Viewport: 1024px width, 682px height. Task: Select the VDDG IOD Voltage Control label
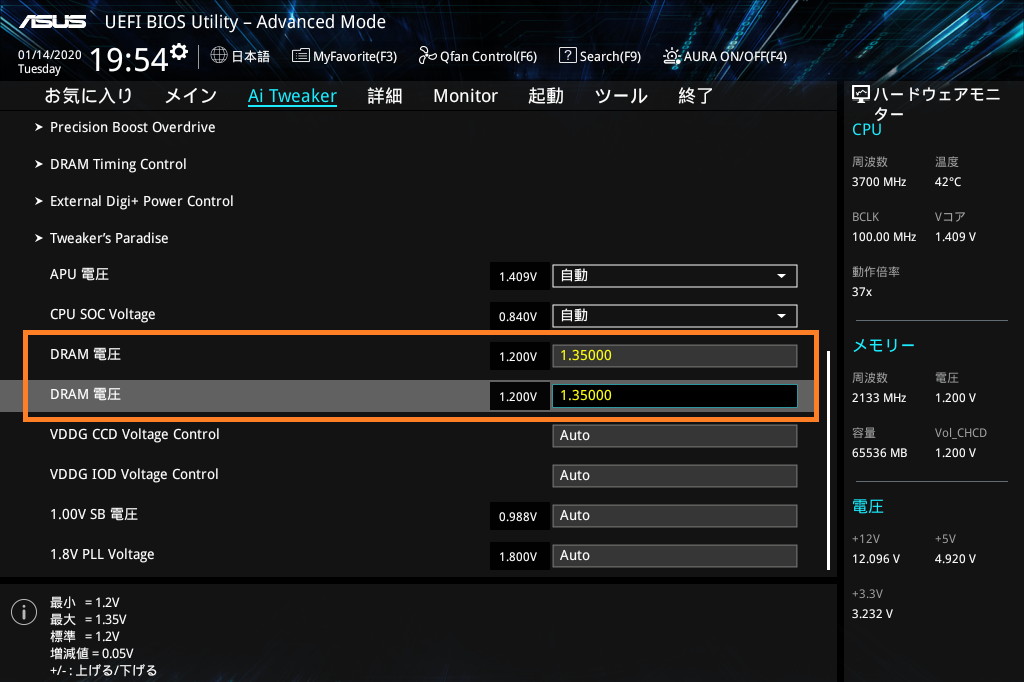click(134, 474)
